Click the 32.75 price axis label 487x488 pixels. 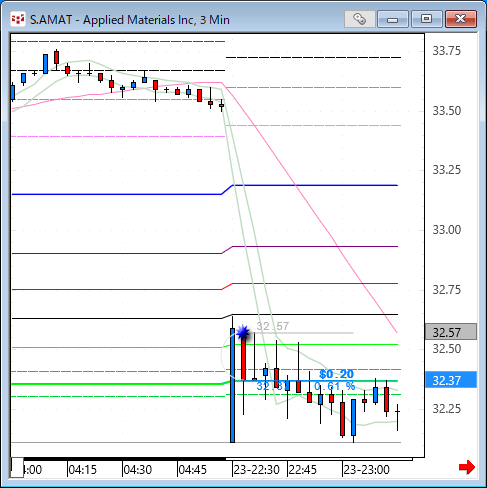[x=447, y=290]
